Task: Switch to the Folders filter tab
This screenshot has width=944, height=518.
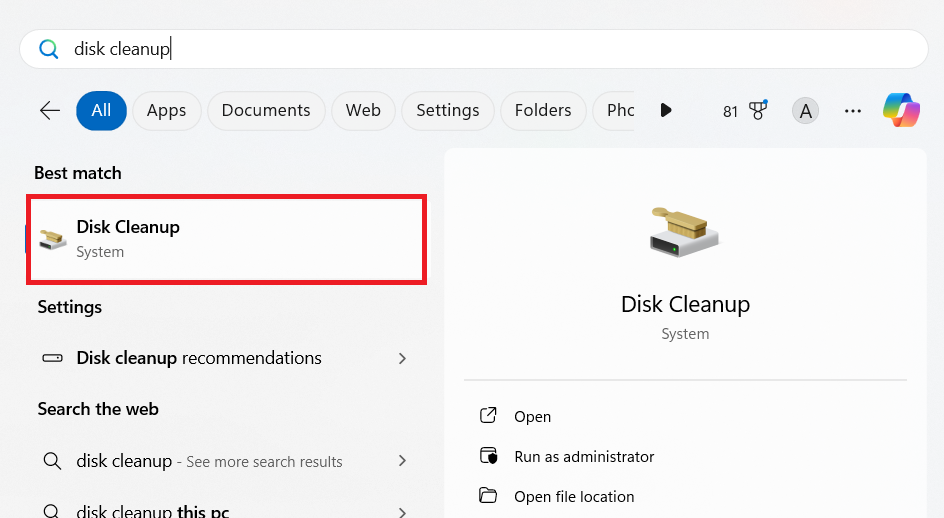Action: (x=543, y=110)
